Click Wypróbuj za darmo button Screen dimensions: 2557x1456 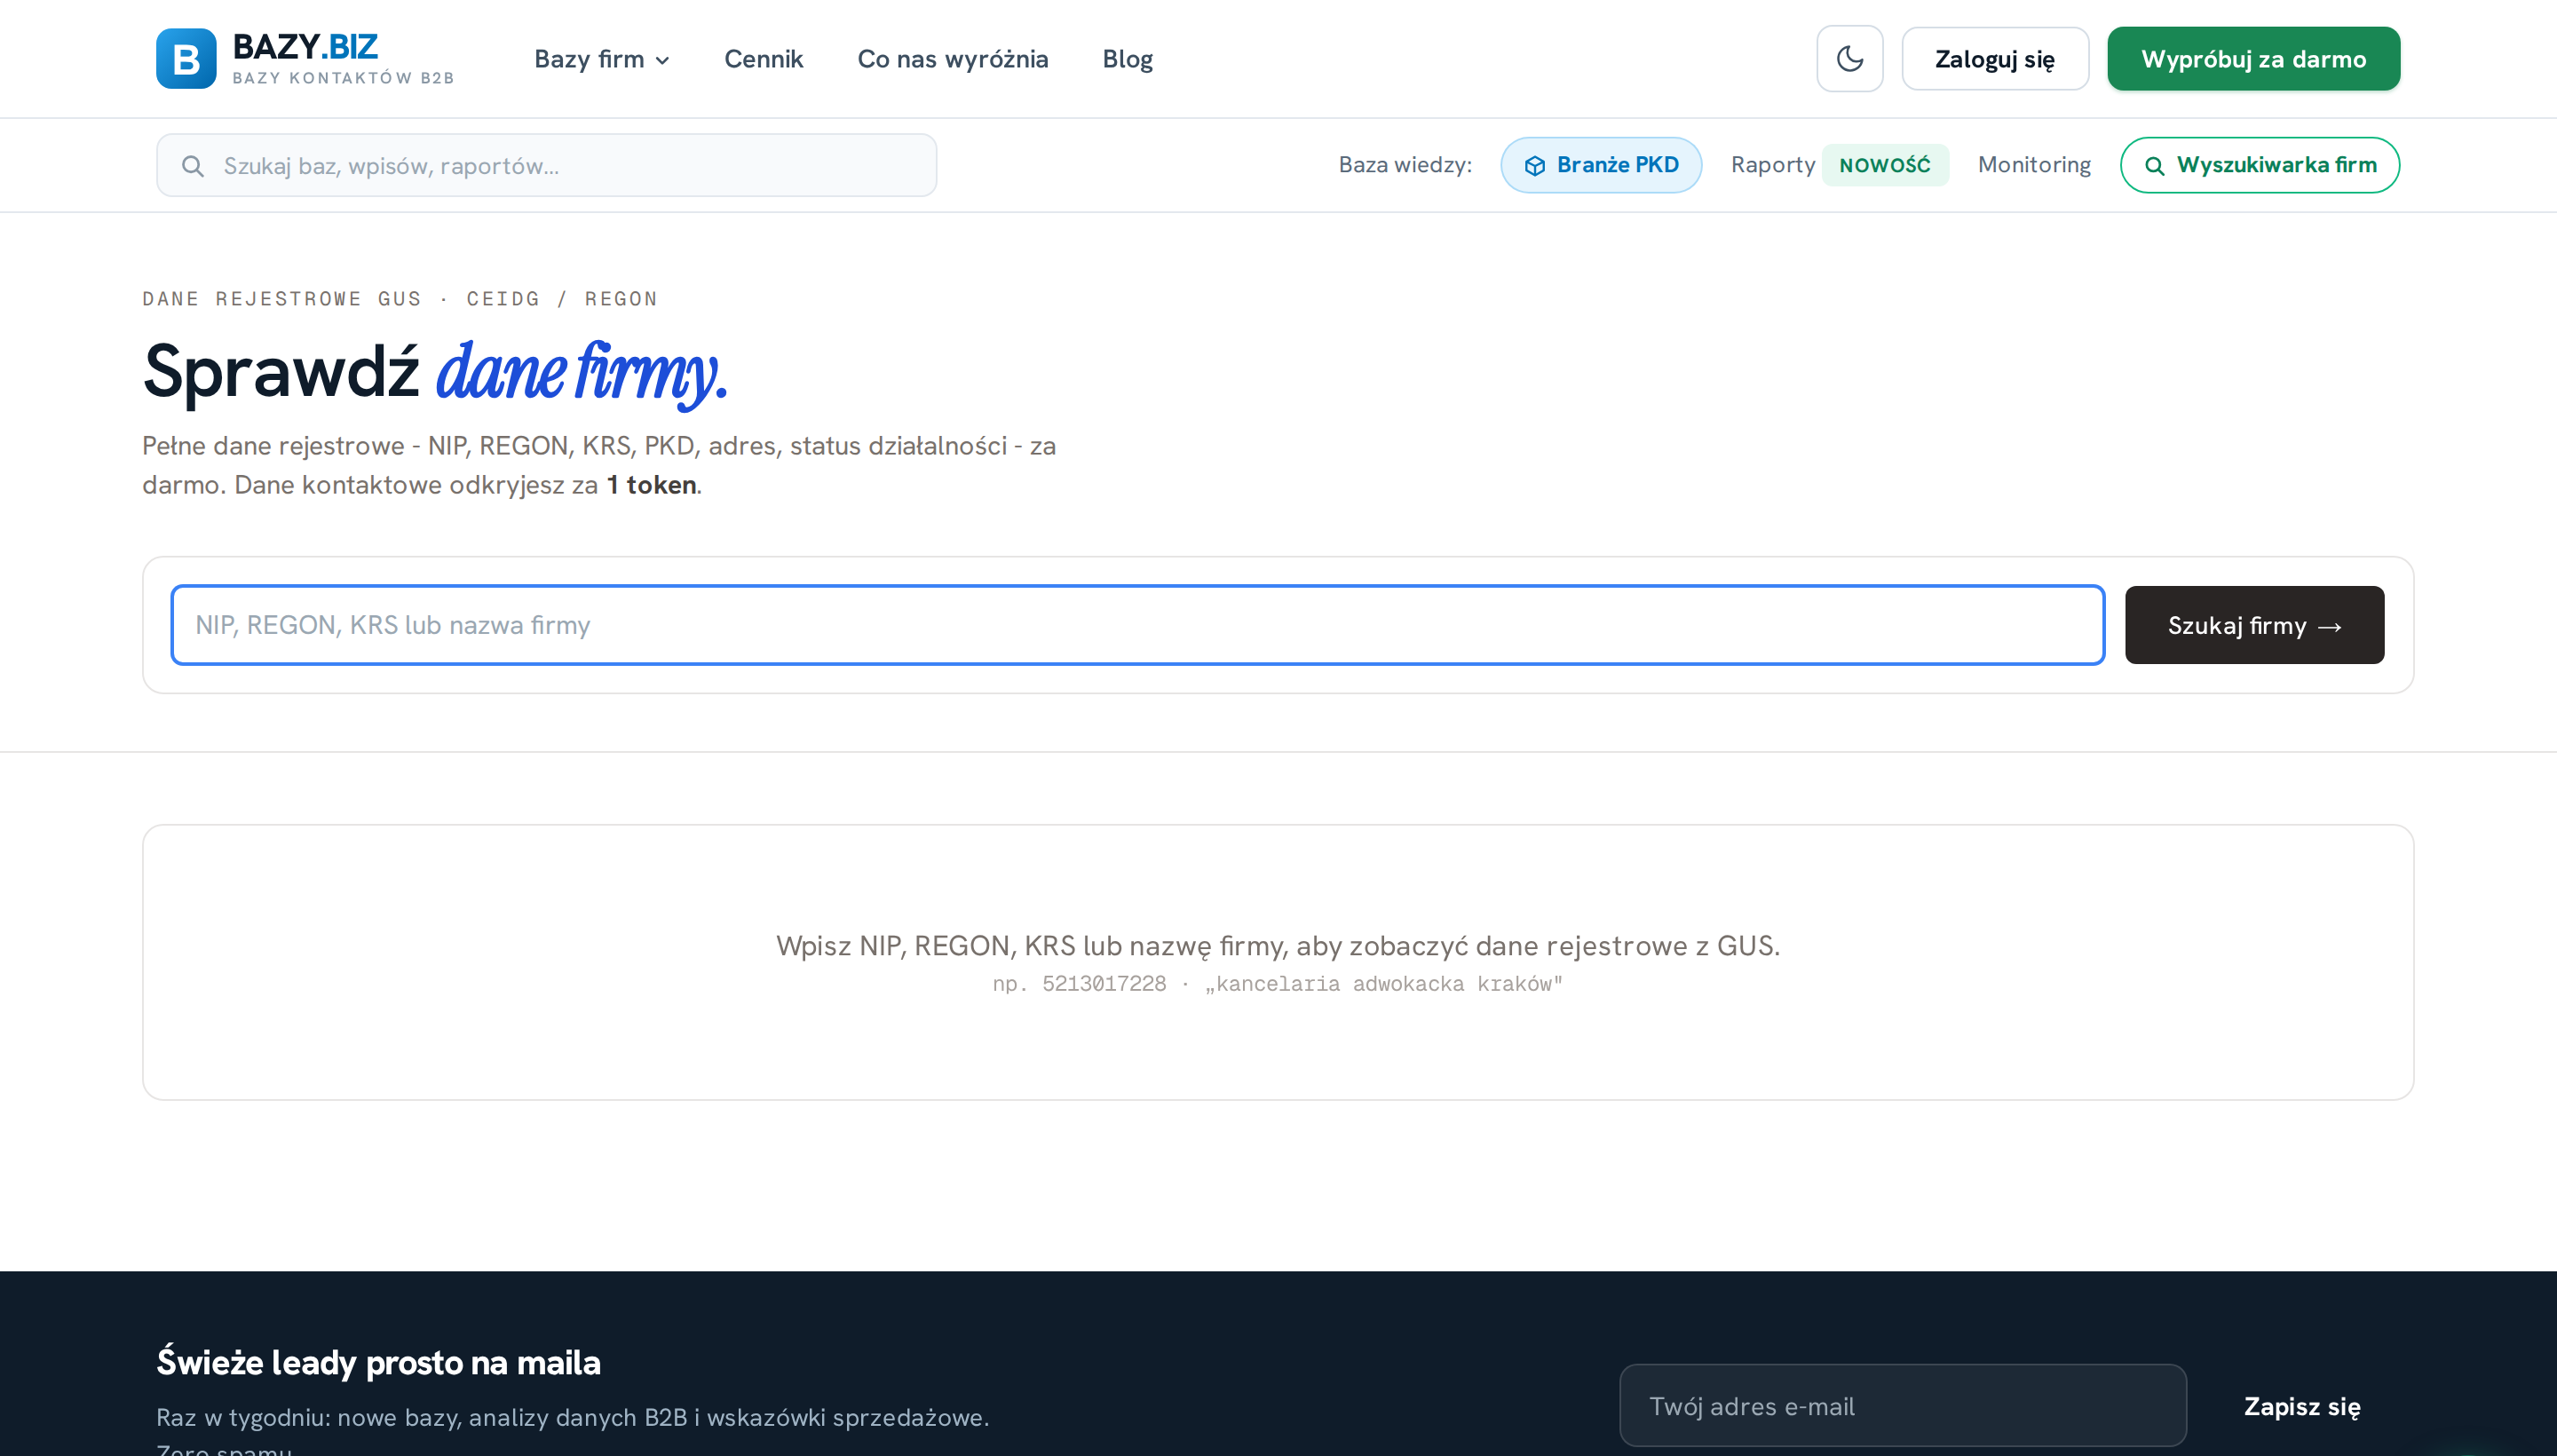(2253, 59)
